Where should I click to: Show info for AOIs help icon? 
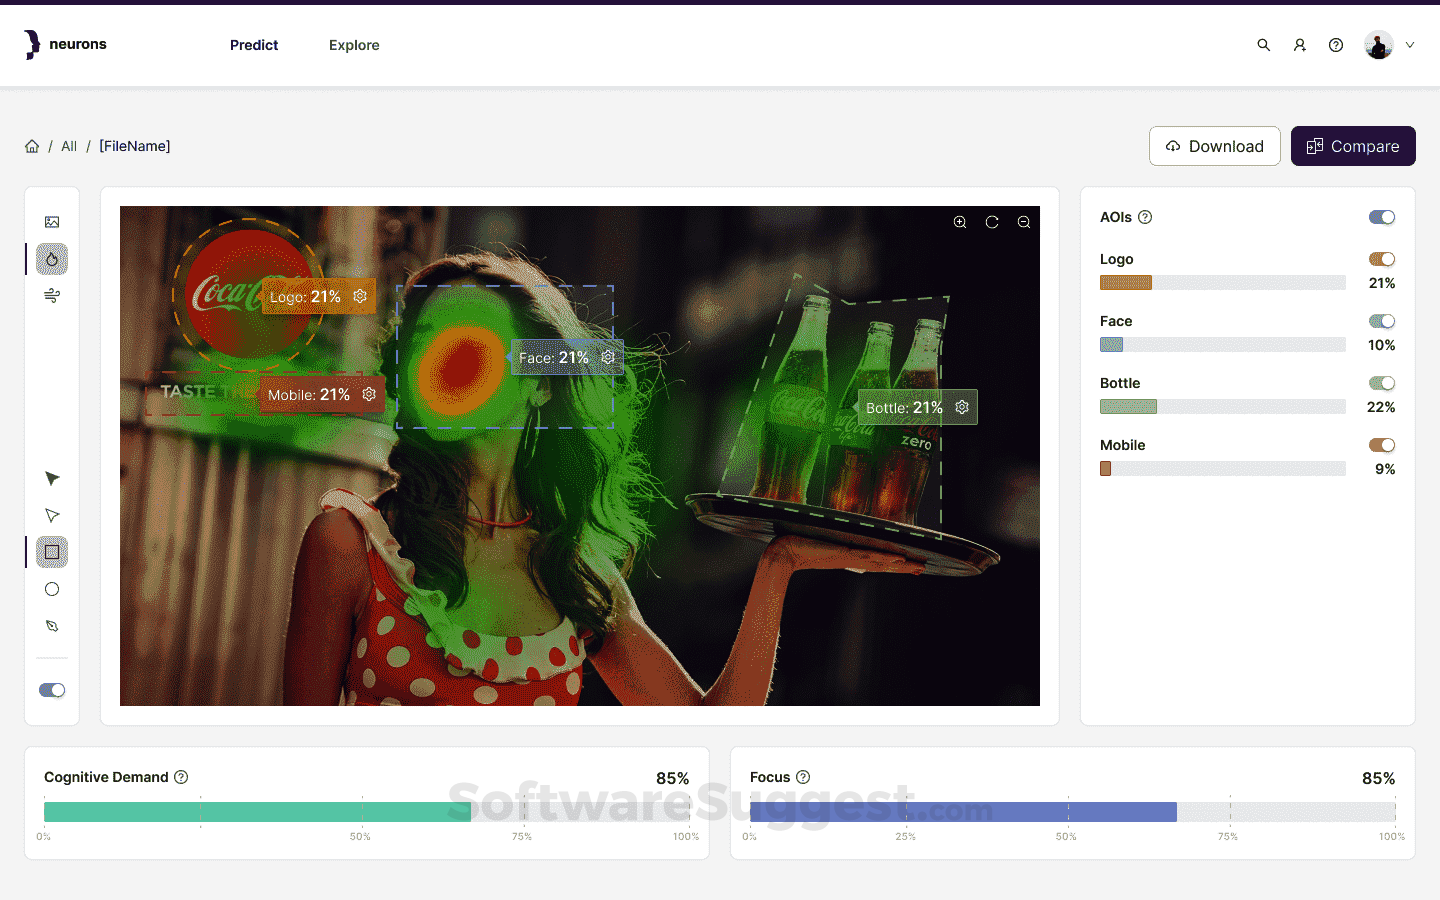tap(1146, 217)
